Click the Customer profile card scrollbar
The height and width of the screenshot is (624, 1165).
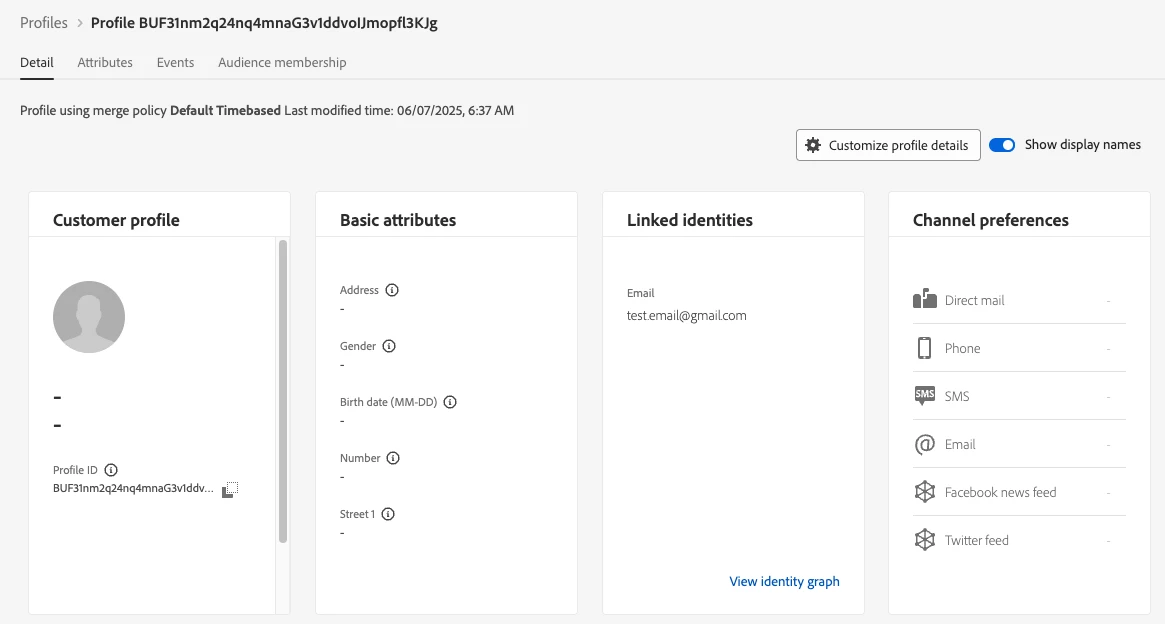(x=283, y=390)
